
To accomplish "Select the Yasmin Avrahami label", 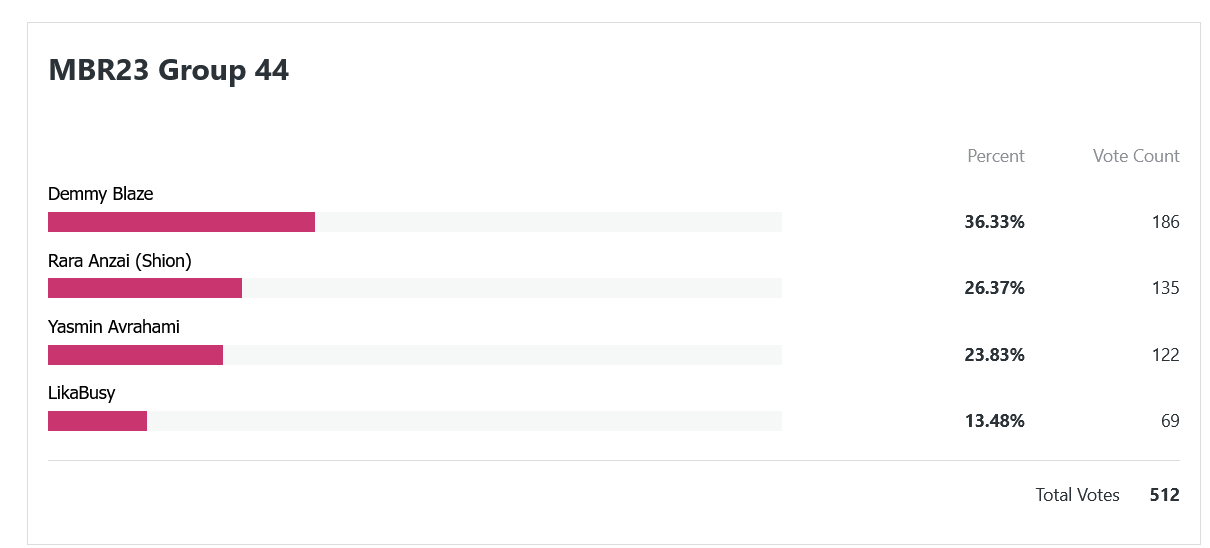I will (x=114, y=327).
